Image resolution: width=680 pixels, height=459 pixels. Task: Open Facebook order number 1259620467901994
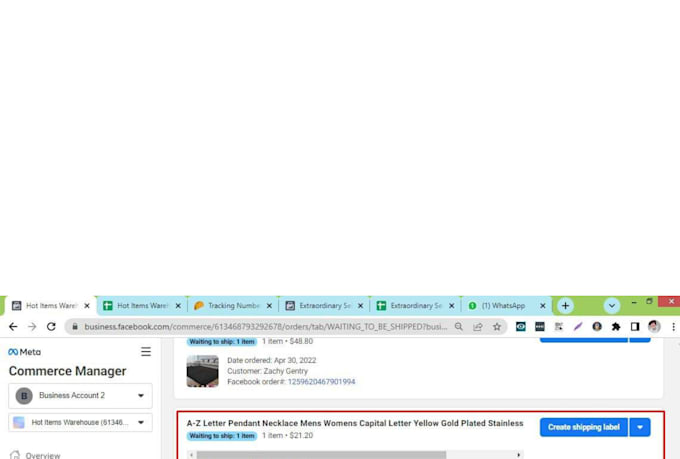click(x=321, y=382)
